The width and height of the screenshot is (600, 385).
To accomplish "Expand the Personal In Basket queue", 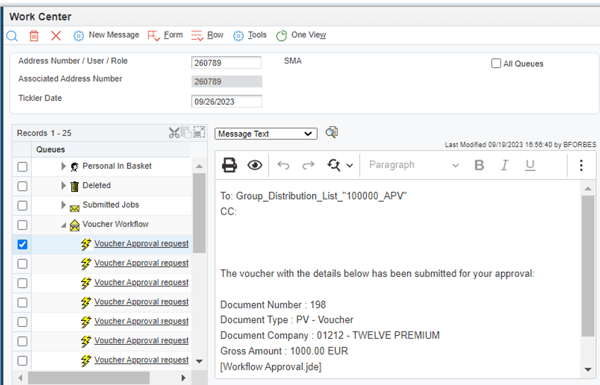I will [x=64, y=166].
